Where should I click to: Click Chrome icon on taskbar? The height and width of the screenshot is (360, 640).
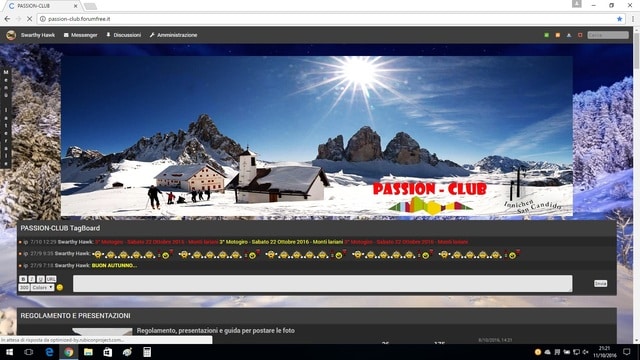(69, 352)
